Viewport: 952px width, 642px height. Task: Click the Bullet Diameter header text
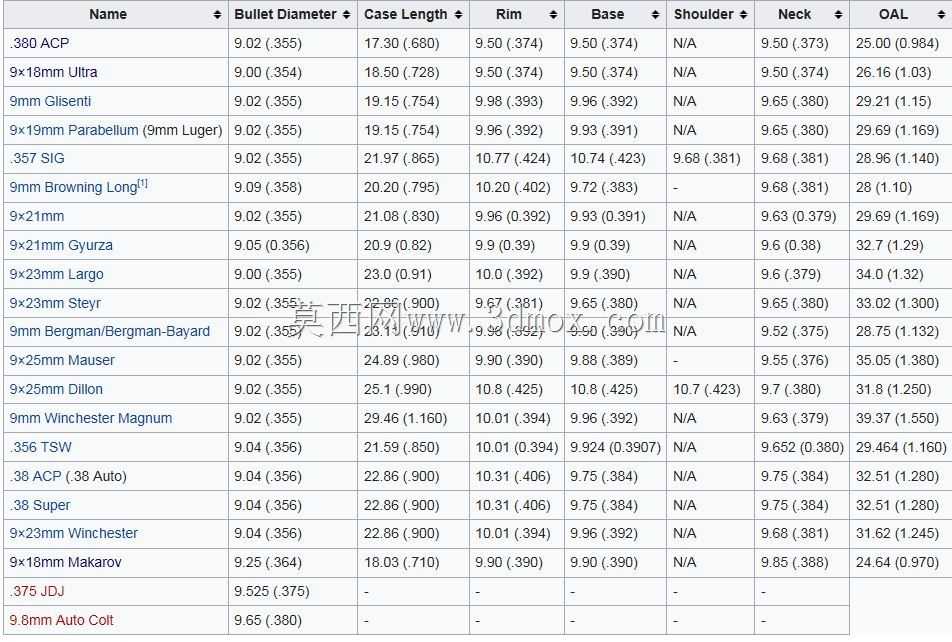(x=285, y=15)
